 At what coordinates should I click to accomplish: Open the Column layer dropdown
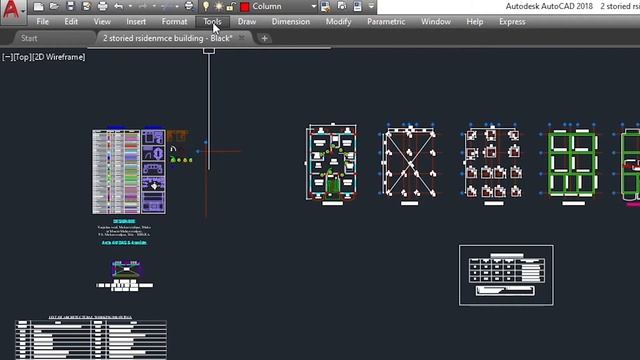[313, 7]
